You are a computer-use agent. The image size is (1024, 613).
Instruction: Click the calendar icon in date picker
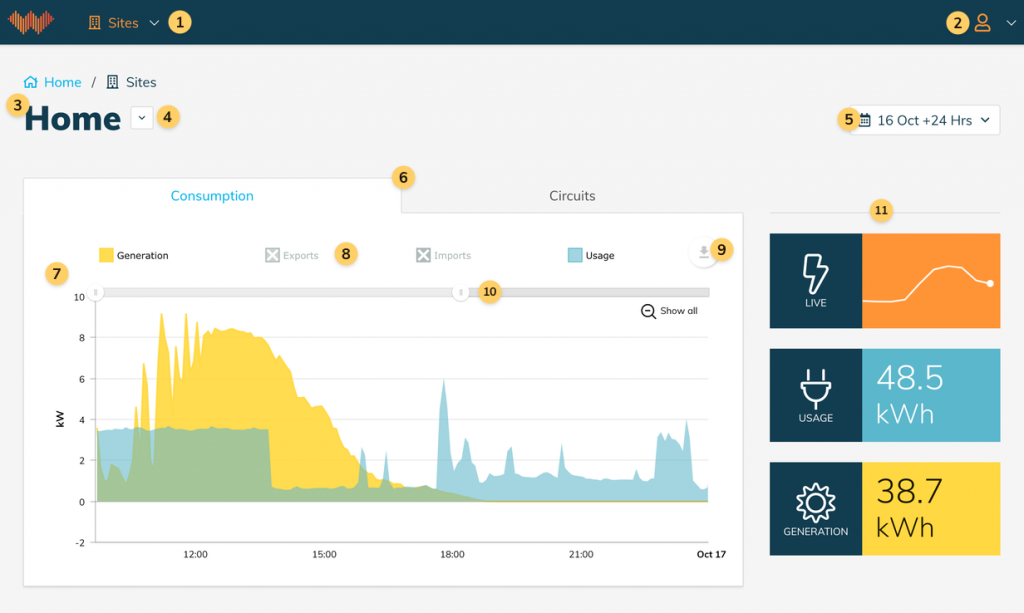[x=865, y=120]
